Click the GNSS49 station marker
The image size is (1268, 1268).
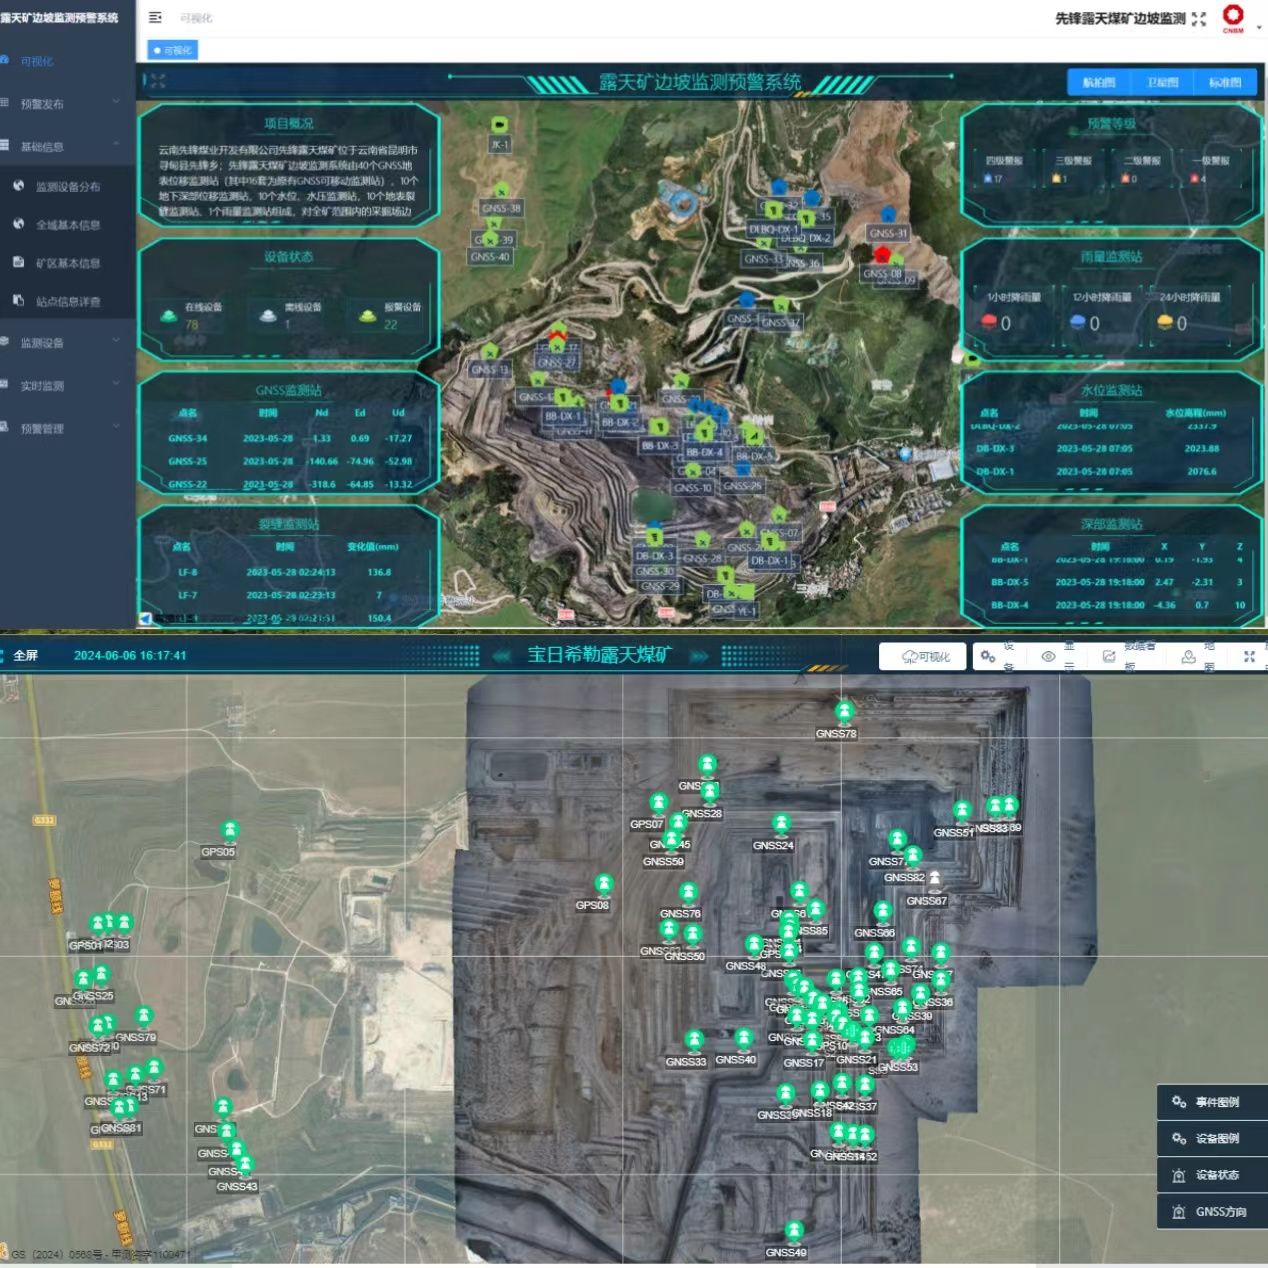tap(794, 1231)
